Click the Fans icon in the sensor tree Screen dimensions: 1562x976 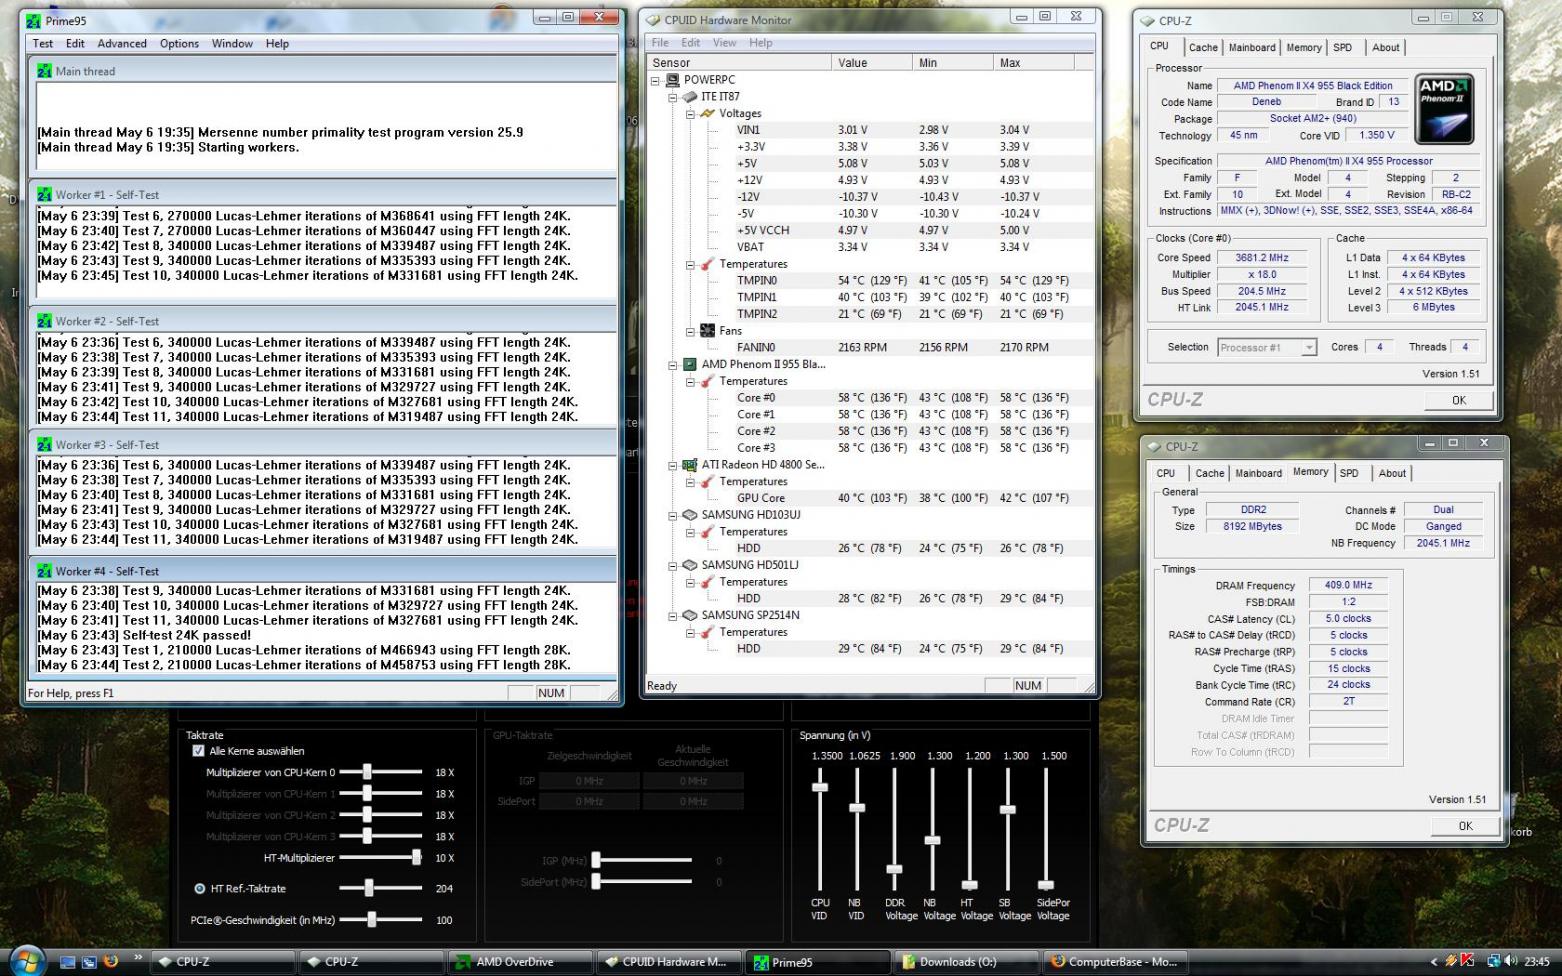707,331
